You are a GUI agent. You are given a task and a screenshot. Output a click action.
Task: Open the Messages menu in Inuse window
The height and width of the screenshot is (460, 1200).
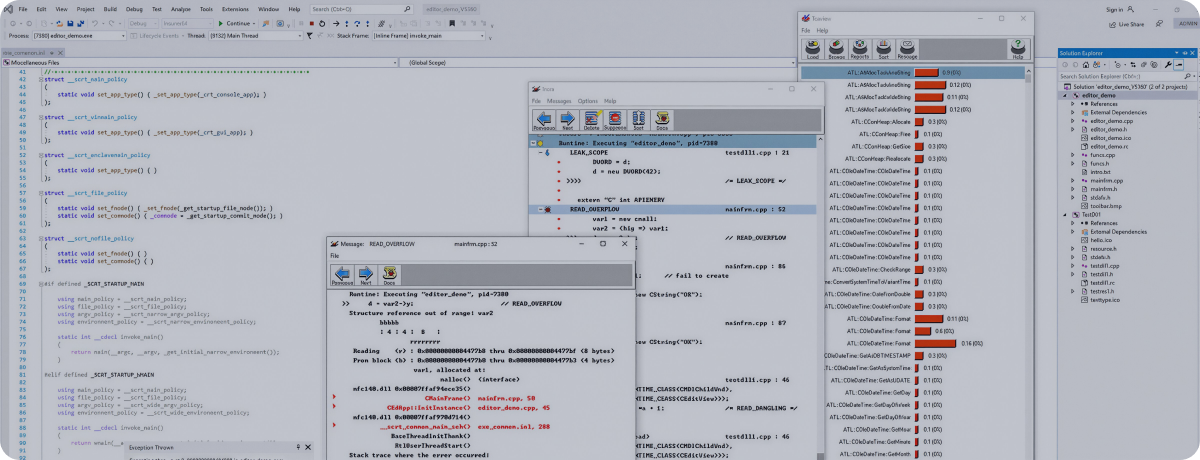point(559,101)
